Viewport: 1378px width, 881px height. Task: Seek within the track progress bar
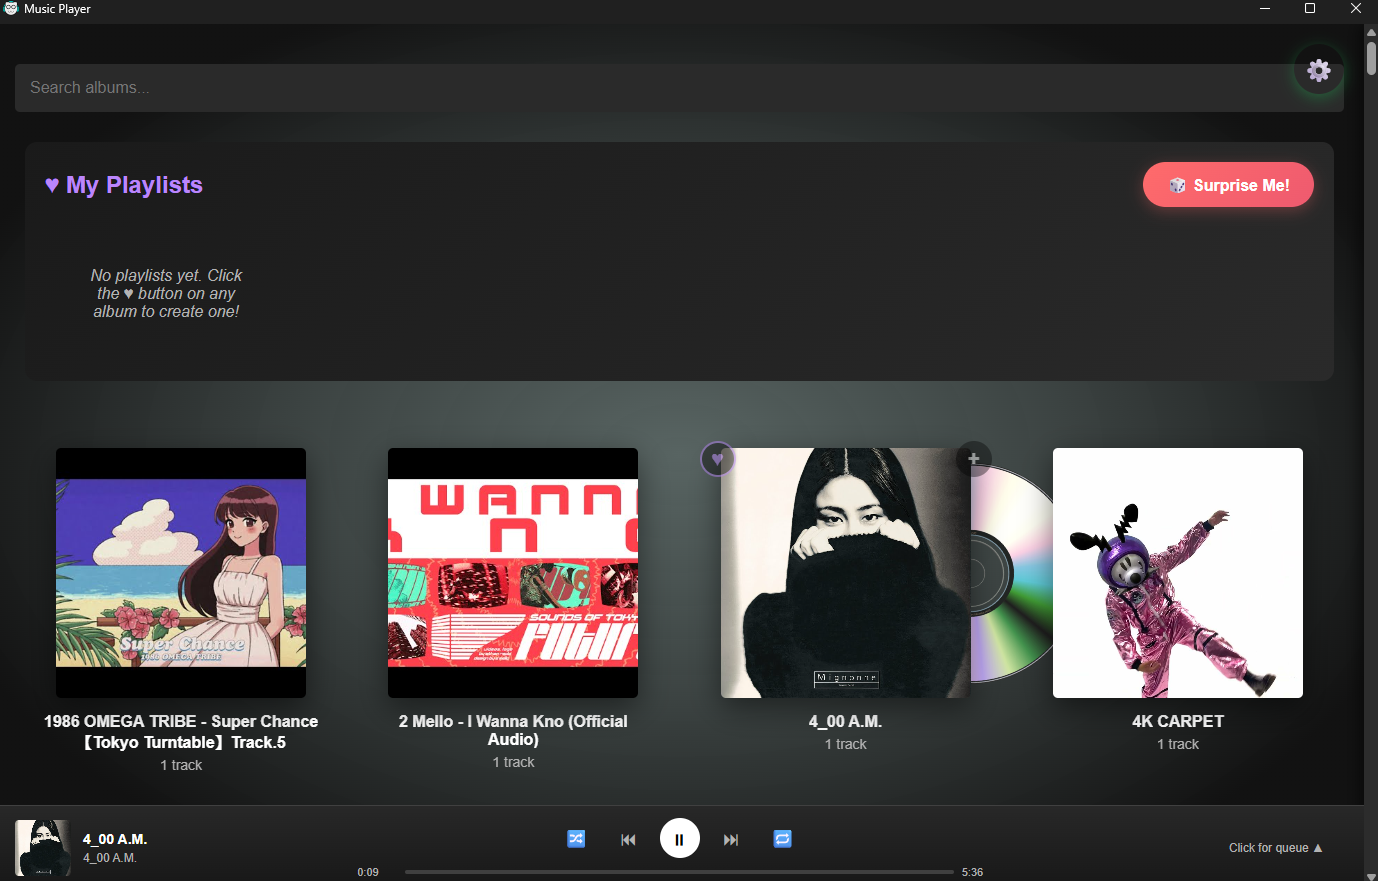pos(679,872)
